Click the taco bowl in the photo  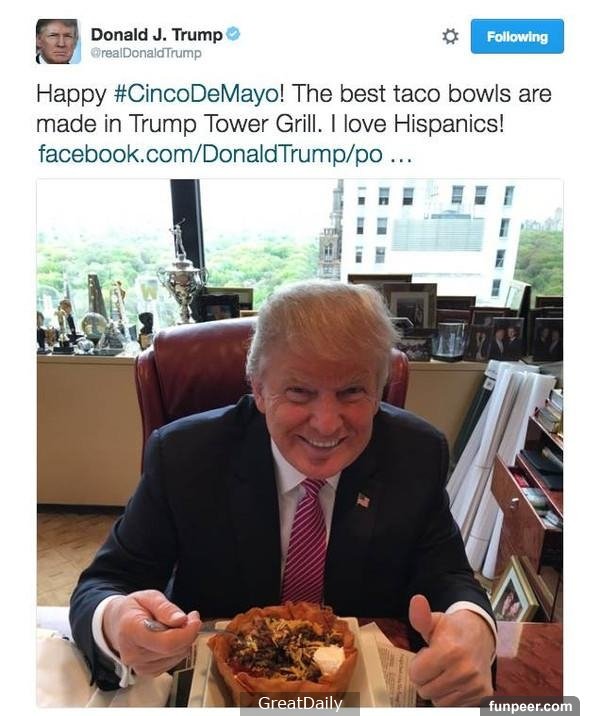(x=284, y=648)
